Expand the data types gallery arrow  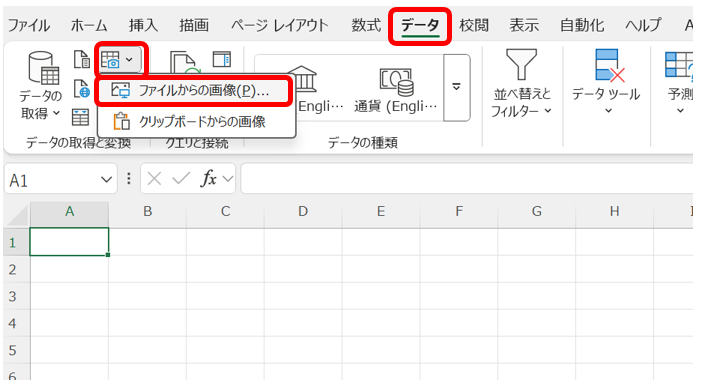(456, 88)
